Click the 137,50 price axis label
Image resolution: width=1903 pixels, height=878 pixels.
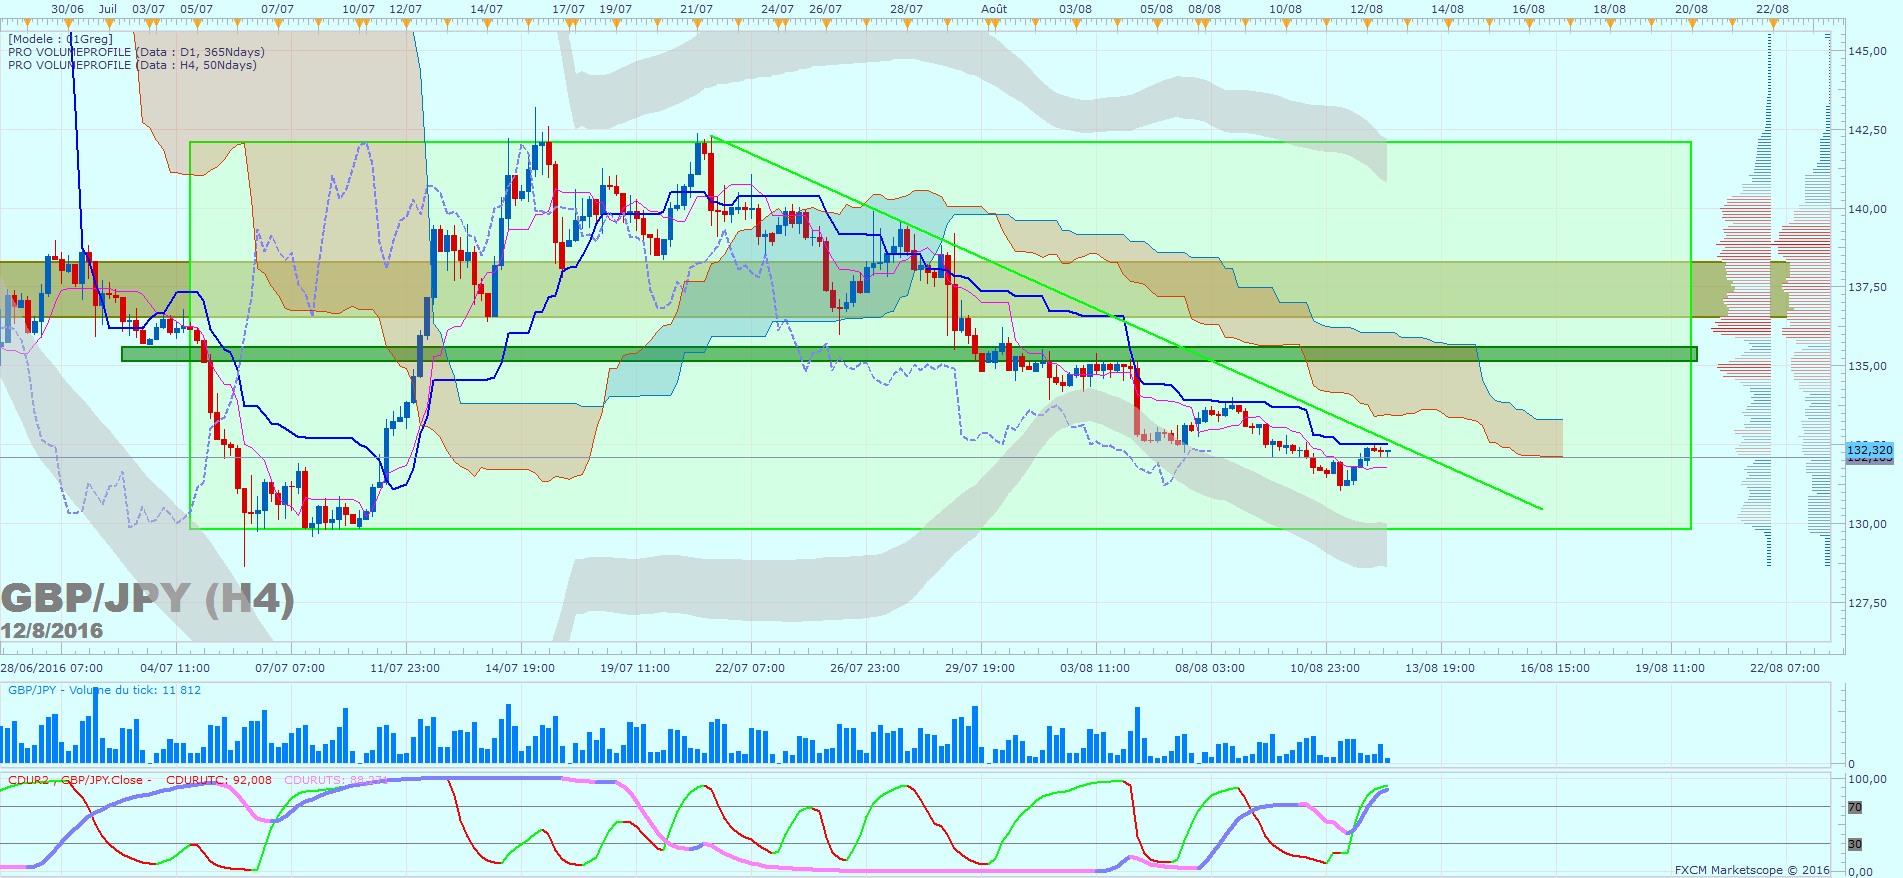1867,287
